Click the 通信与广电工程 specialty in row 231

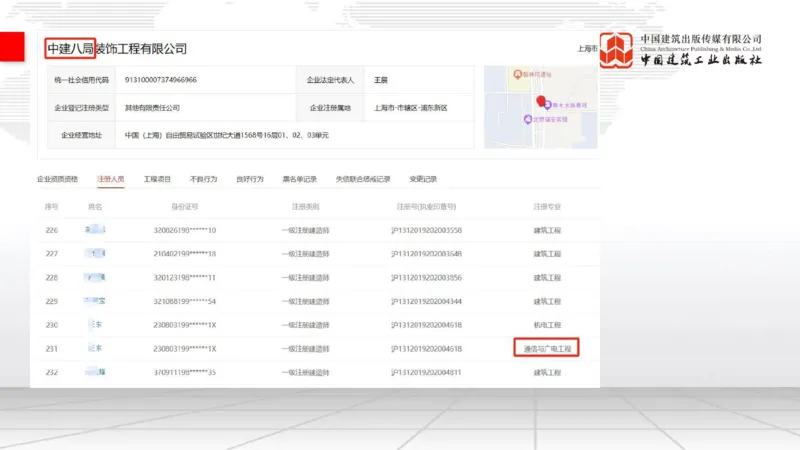coord(547,348)
